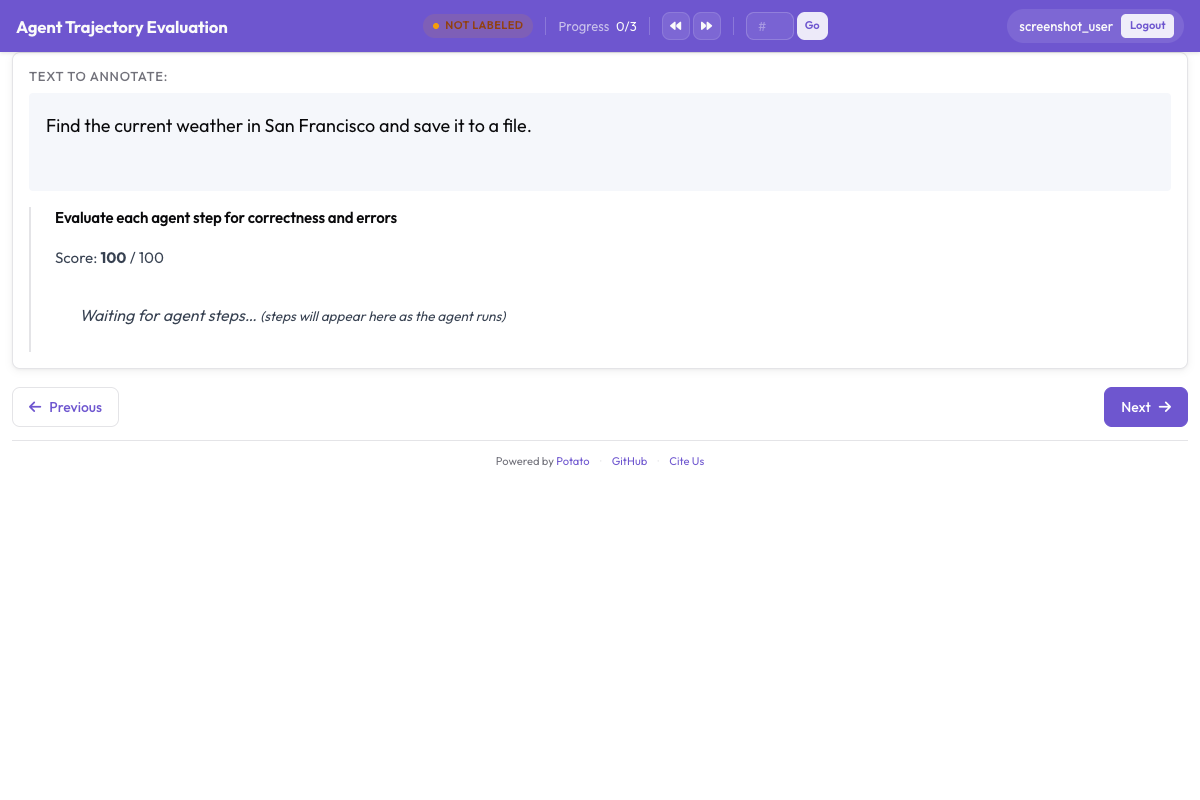Click the TEXT TO ANNOTATE label

tap(98, 76)
